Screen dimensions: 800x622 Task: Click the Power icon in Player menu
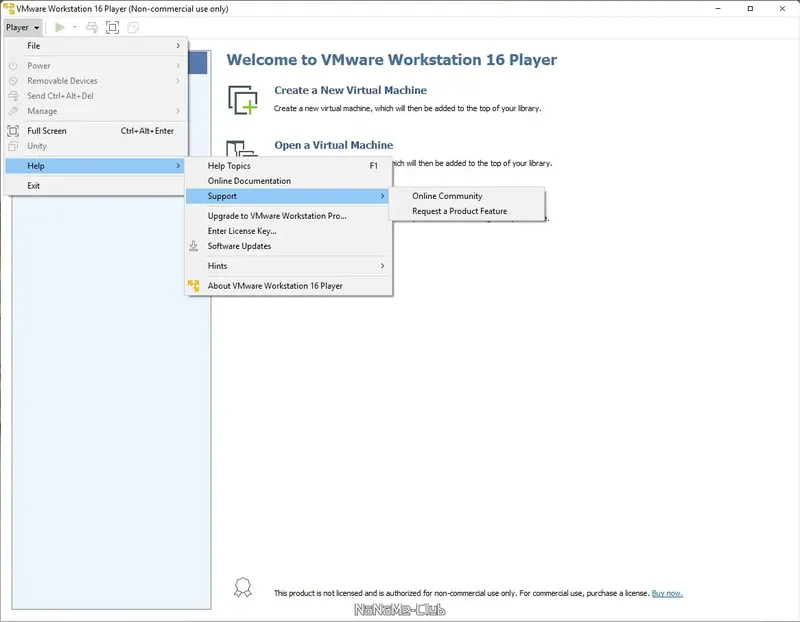(13, 66)
